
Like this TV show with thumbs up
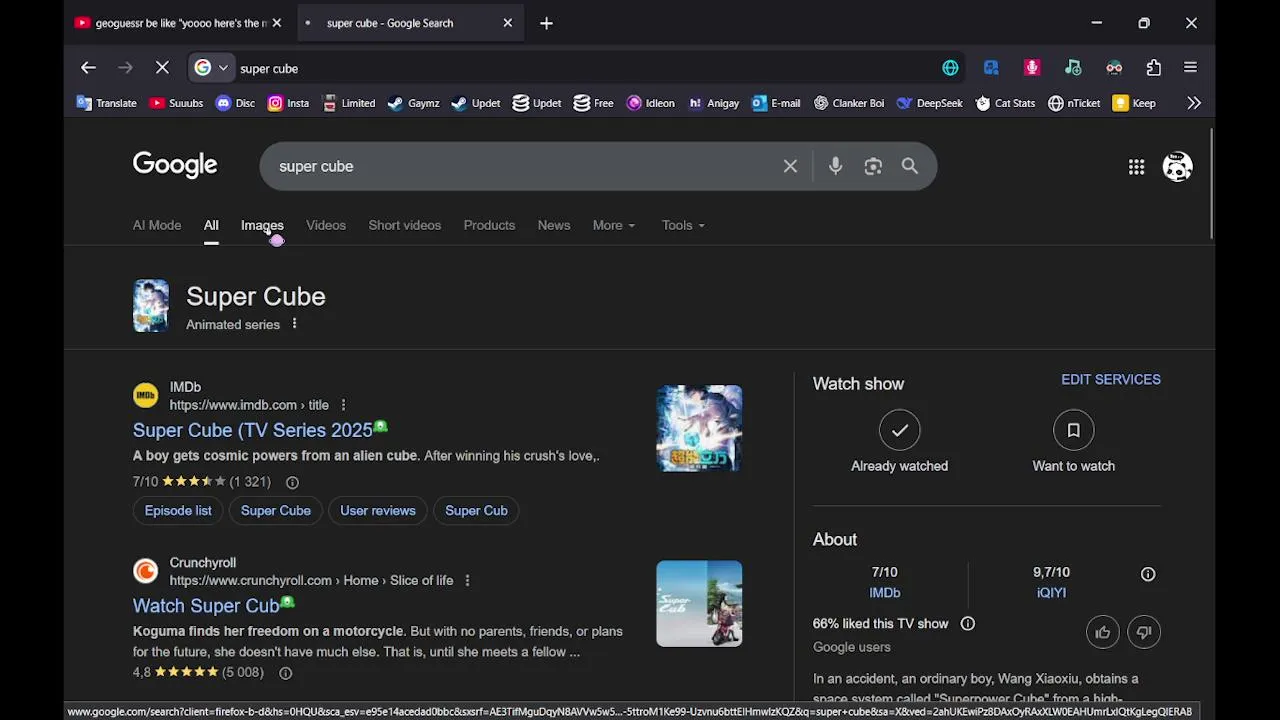click(x=1103, y=632)
